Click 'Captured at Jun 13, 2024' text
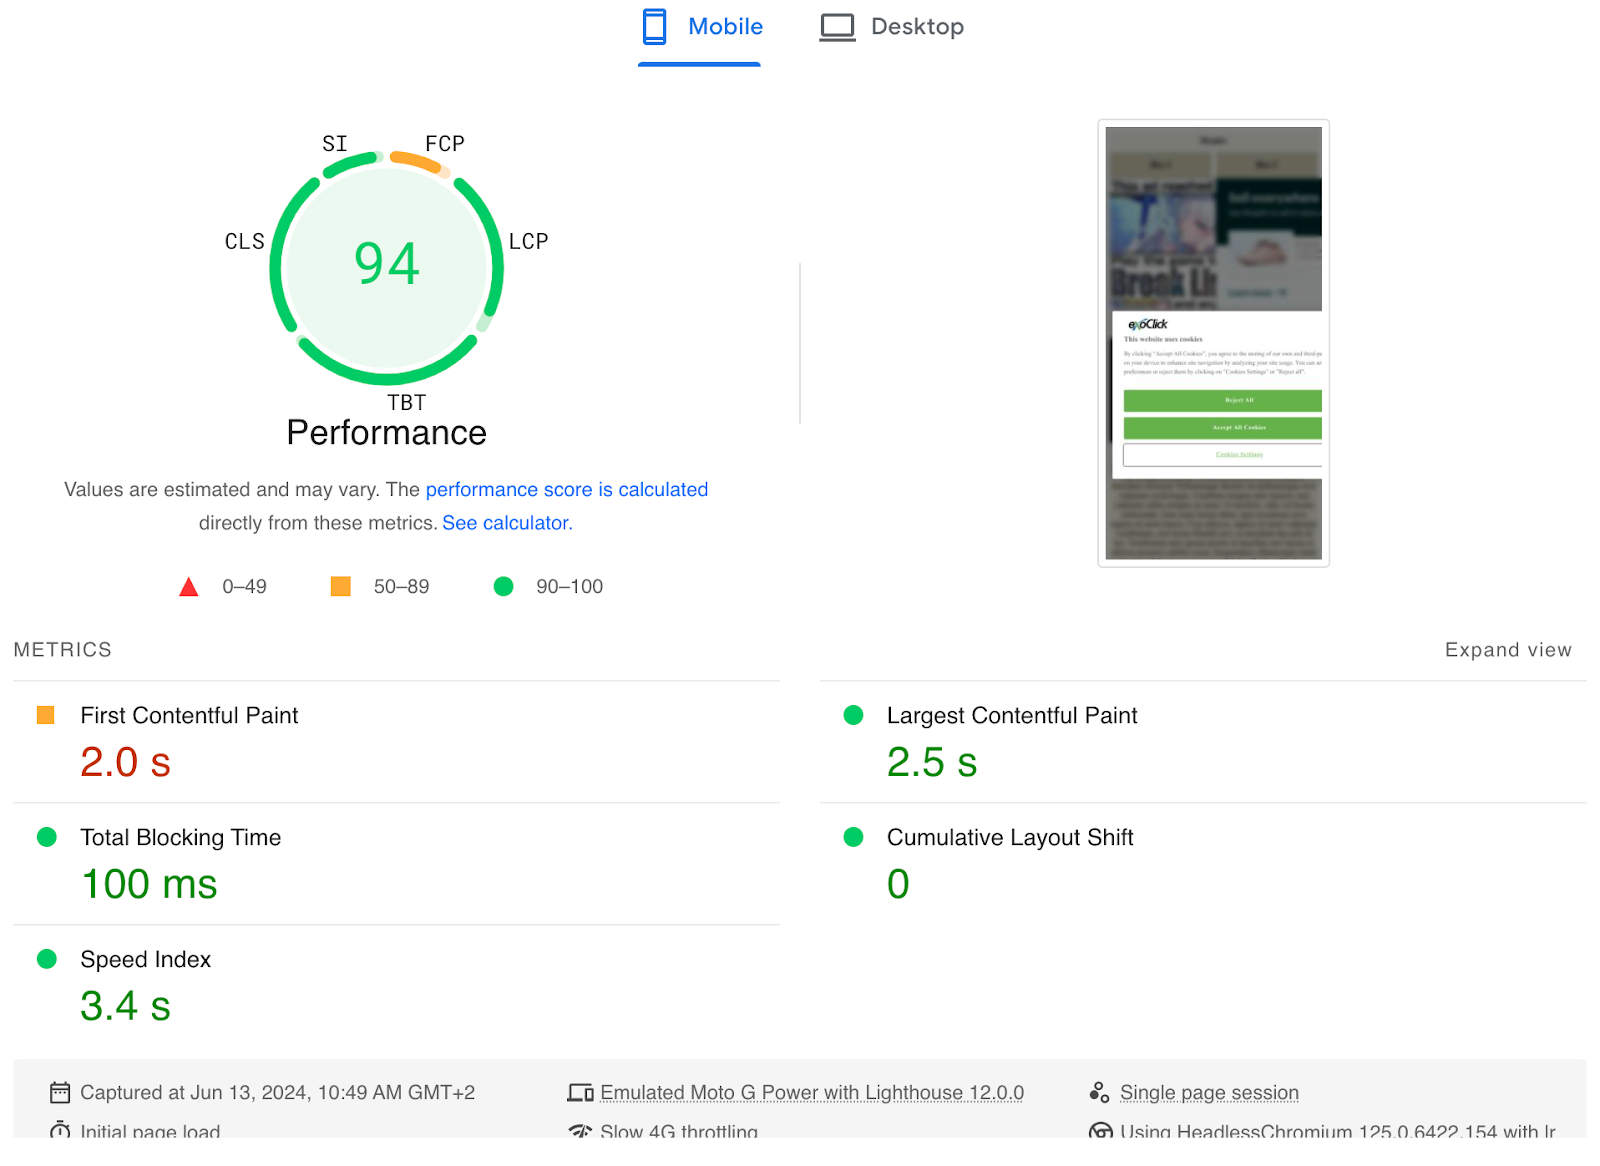 [278, 1093]
